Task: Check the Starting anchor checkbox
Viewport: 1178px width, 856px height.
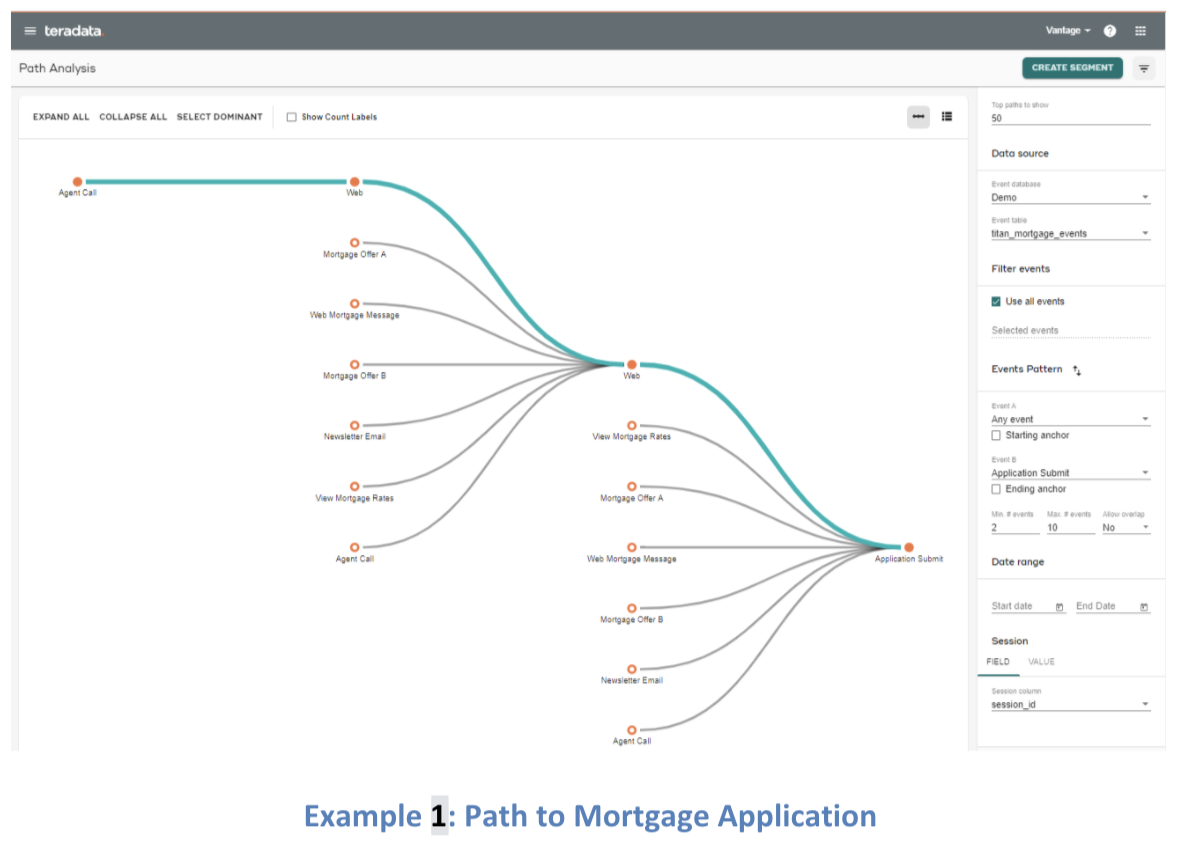Action: coord(996,436)
